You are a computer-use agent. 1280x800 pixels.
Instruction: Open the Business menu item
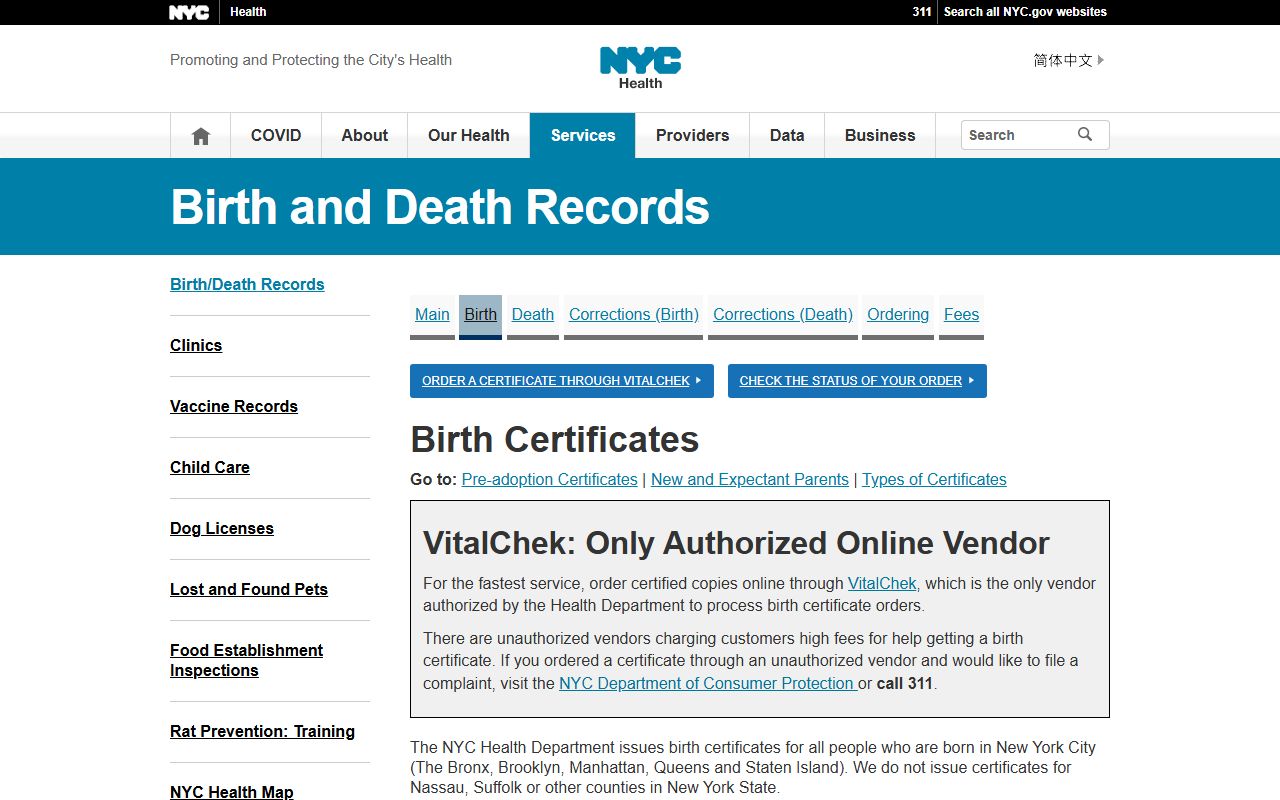tap(880, 135)
